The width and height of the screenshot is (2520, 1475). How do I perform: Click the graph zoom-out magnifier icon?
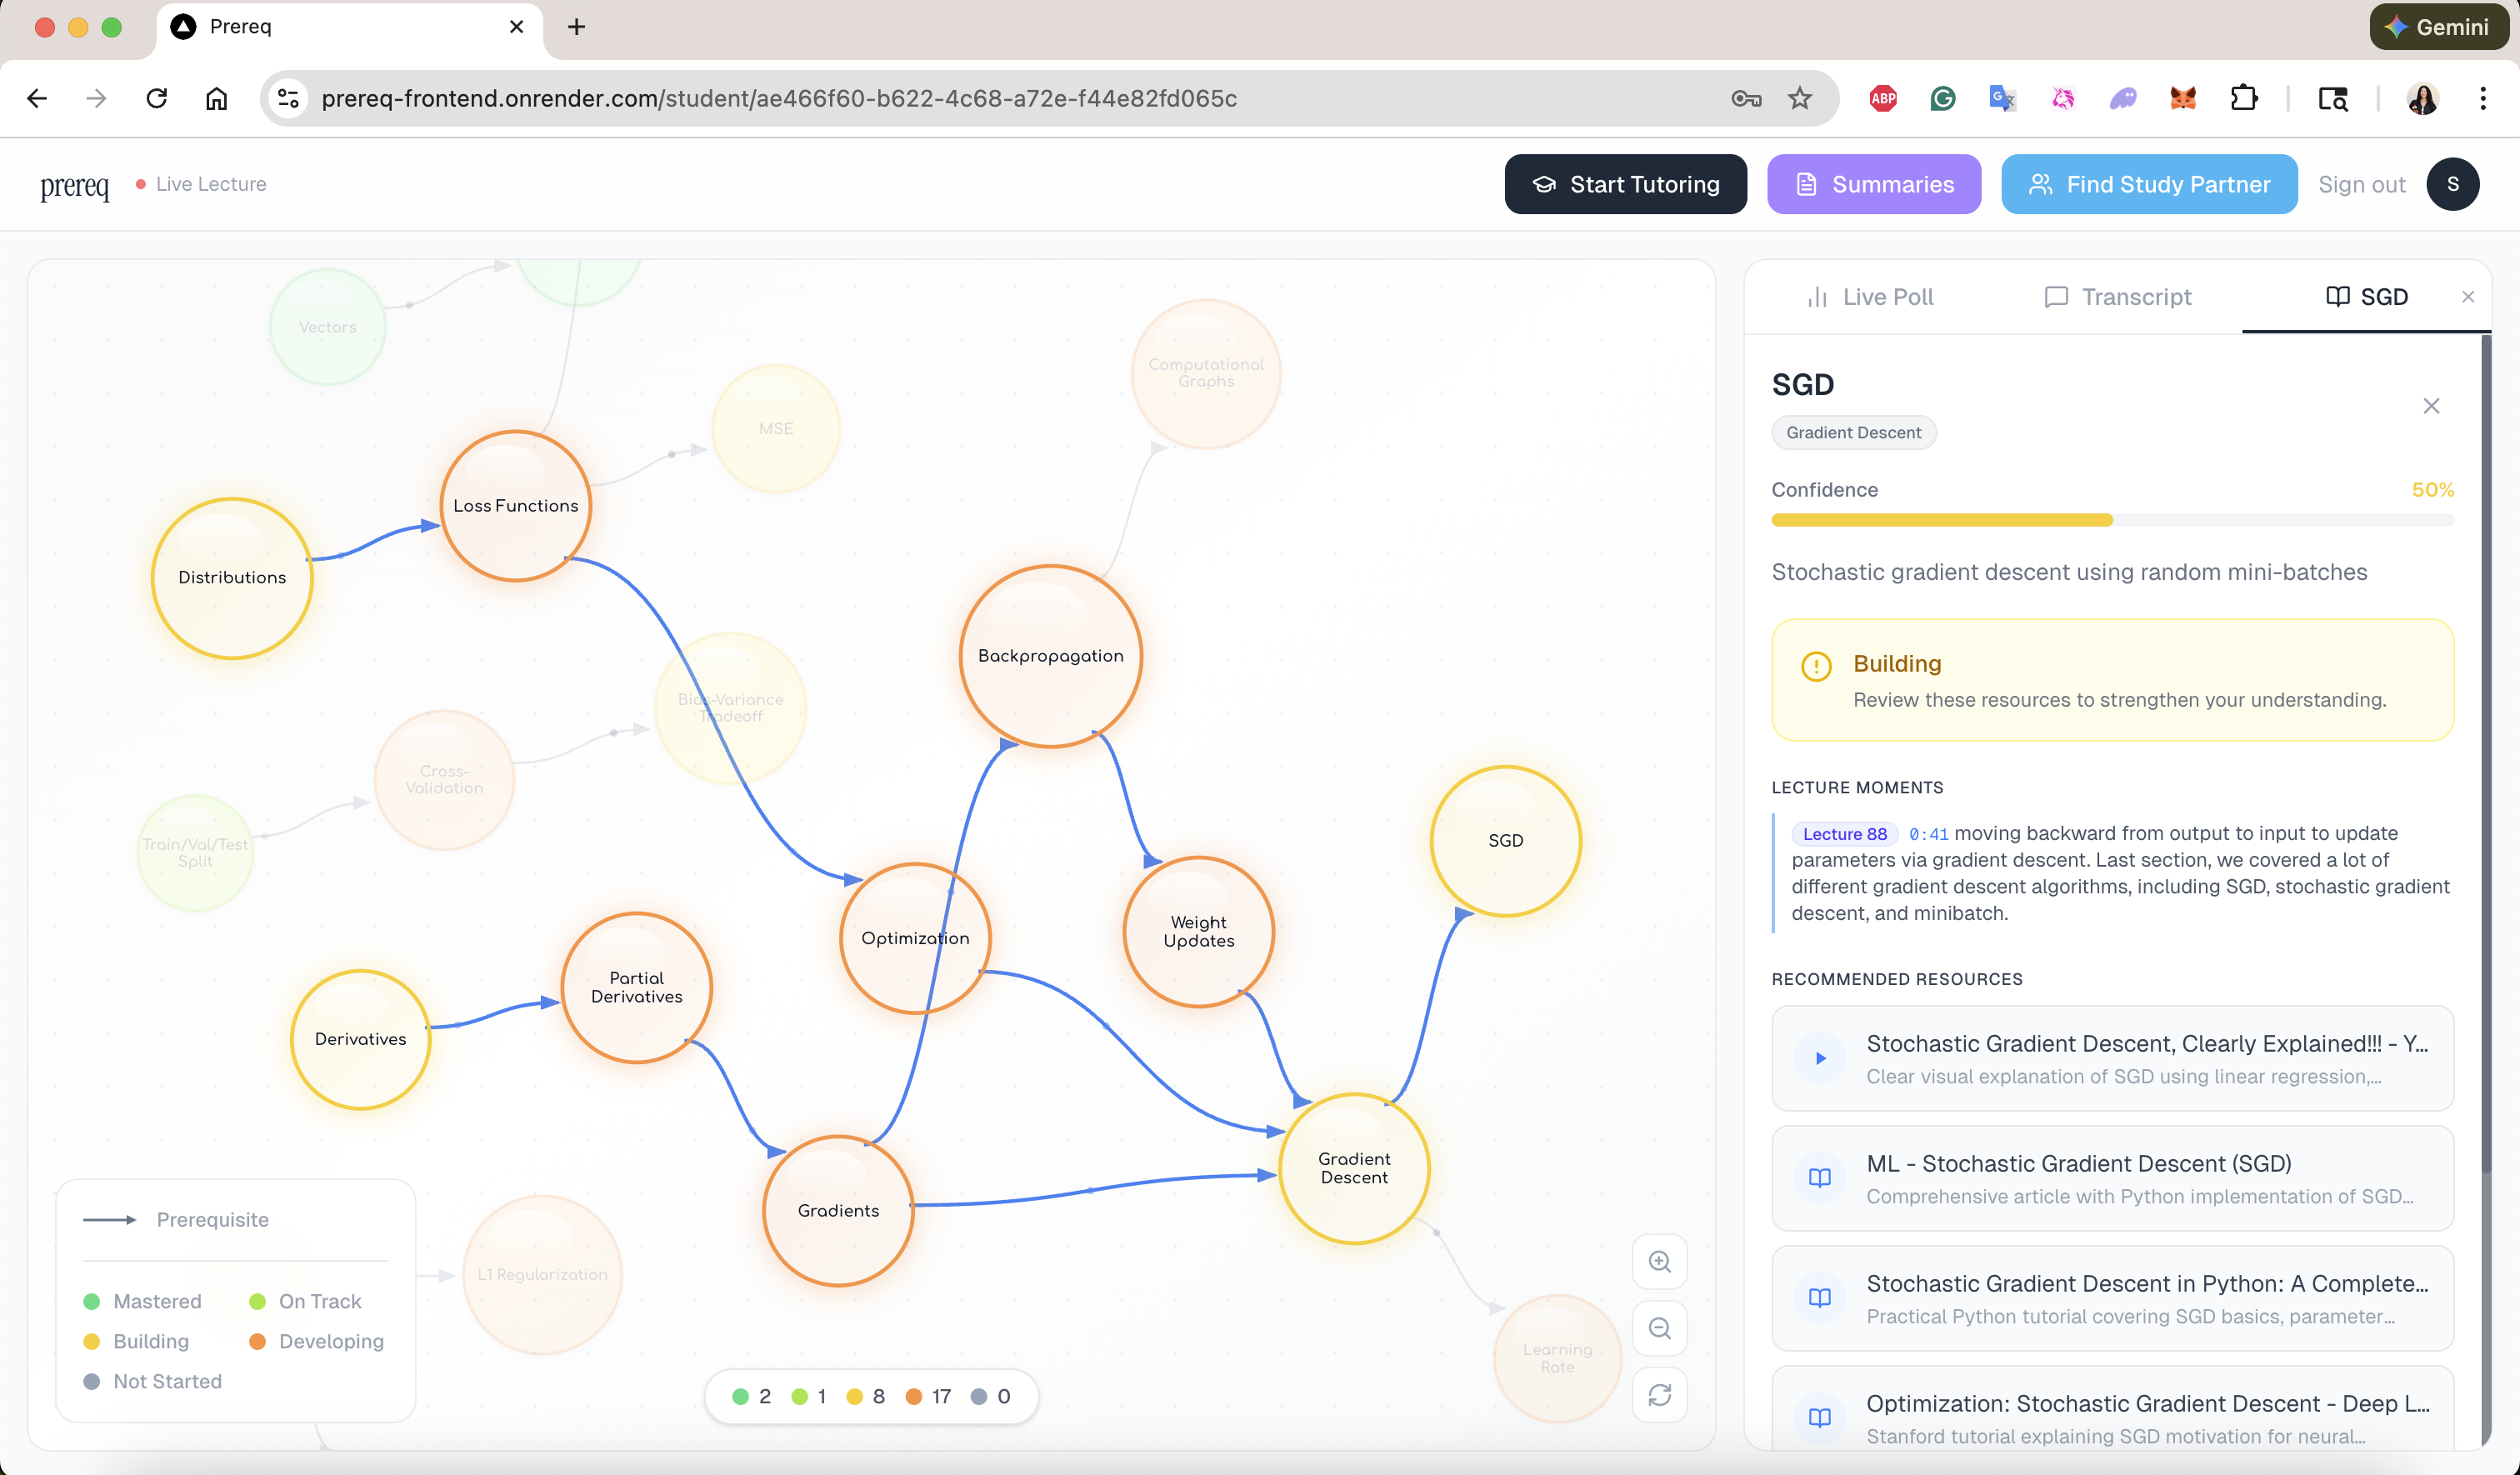tap(1659, 1328)
